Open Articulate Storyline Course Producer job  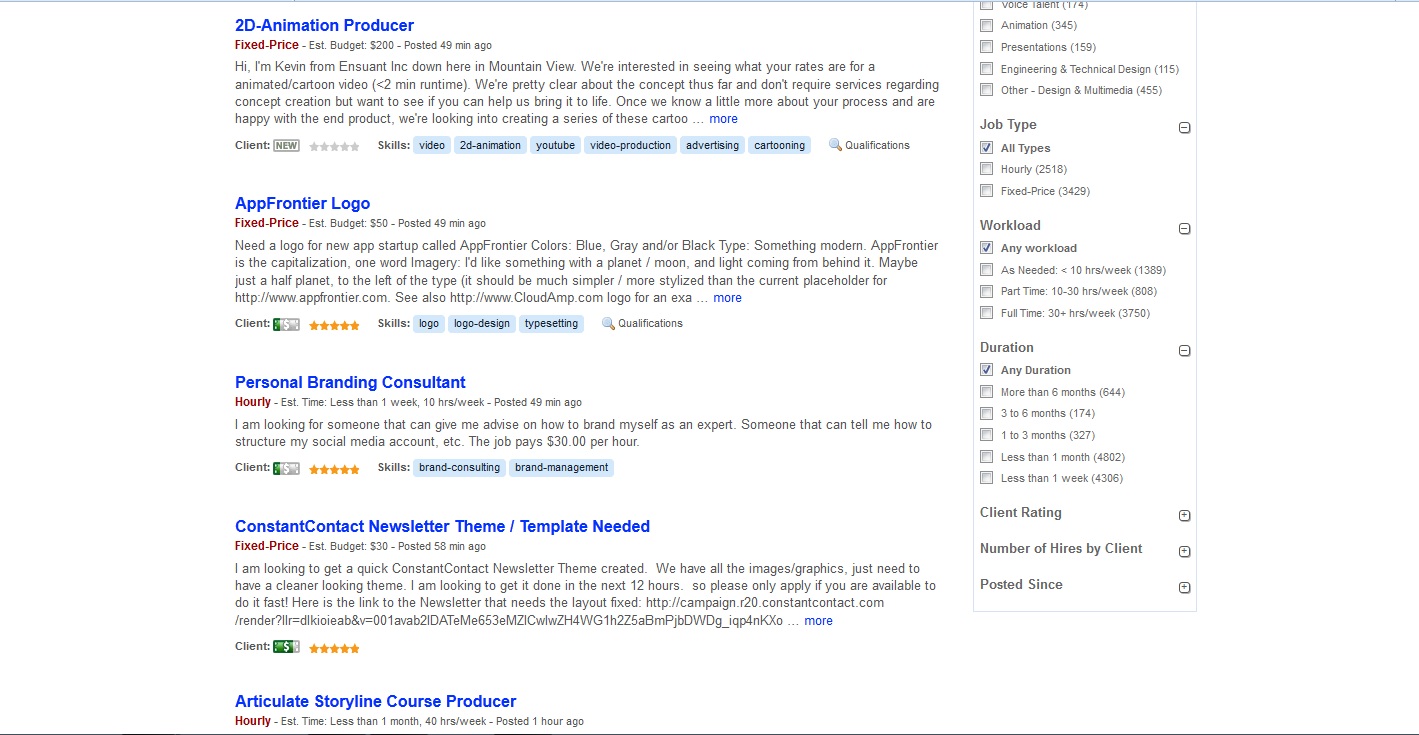coord(375,702)
